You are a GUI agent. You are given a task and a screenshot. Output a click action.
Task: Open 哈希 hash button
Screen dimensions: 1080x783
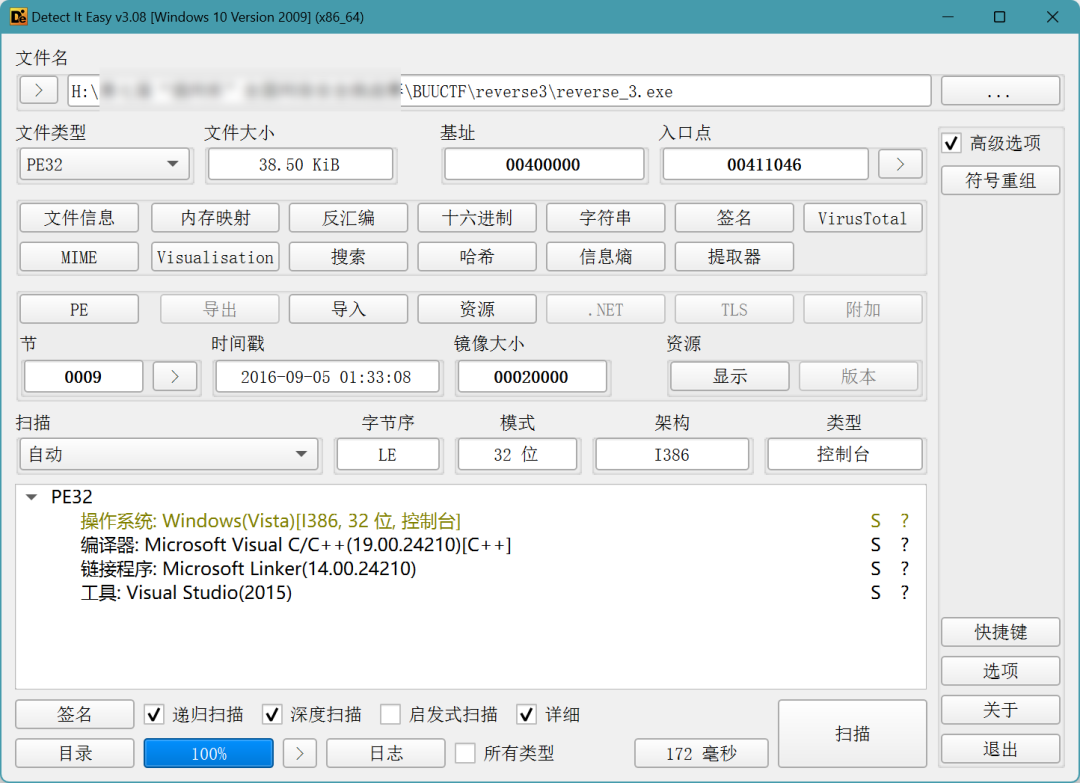click(x=477, y=256)
